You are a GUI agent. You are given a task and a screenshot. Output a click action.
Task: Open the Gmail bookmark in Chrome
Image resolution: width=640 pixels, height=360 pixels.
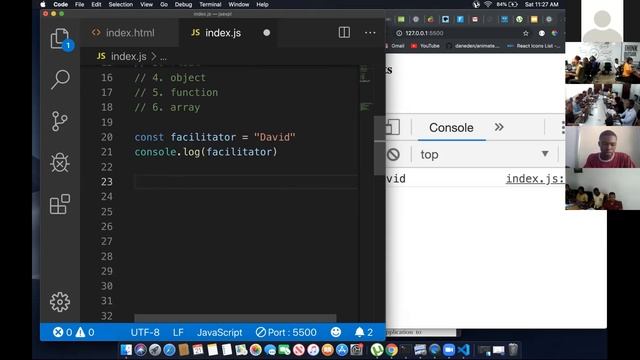394,46
